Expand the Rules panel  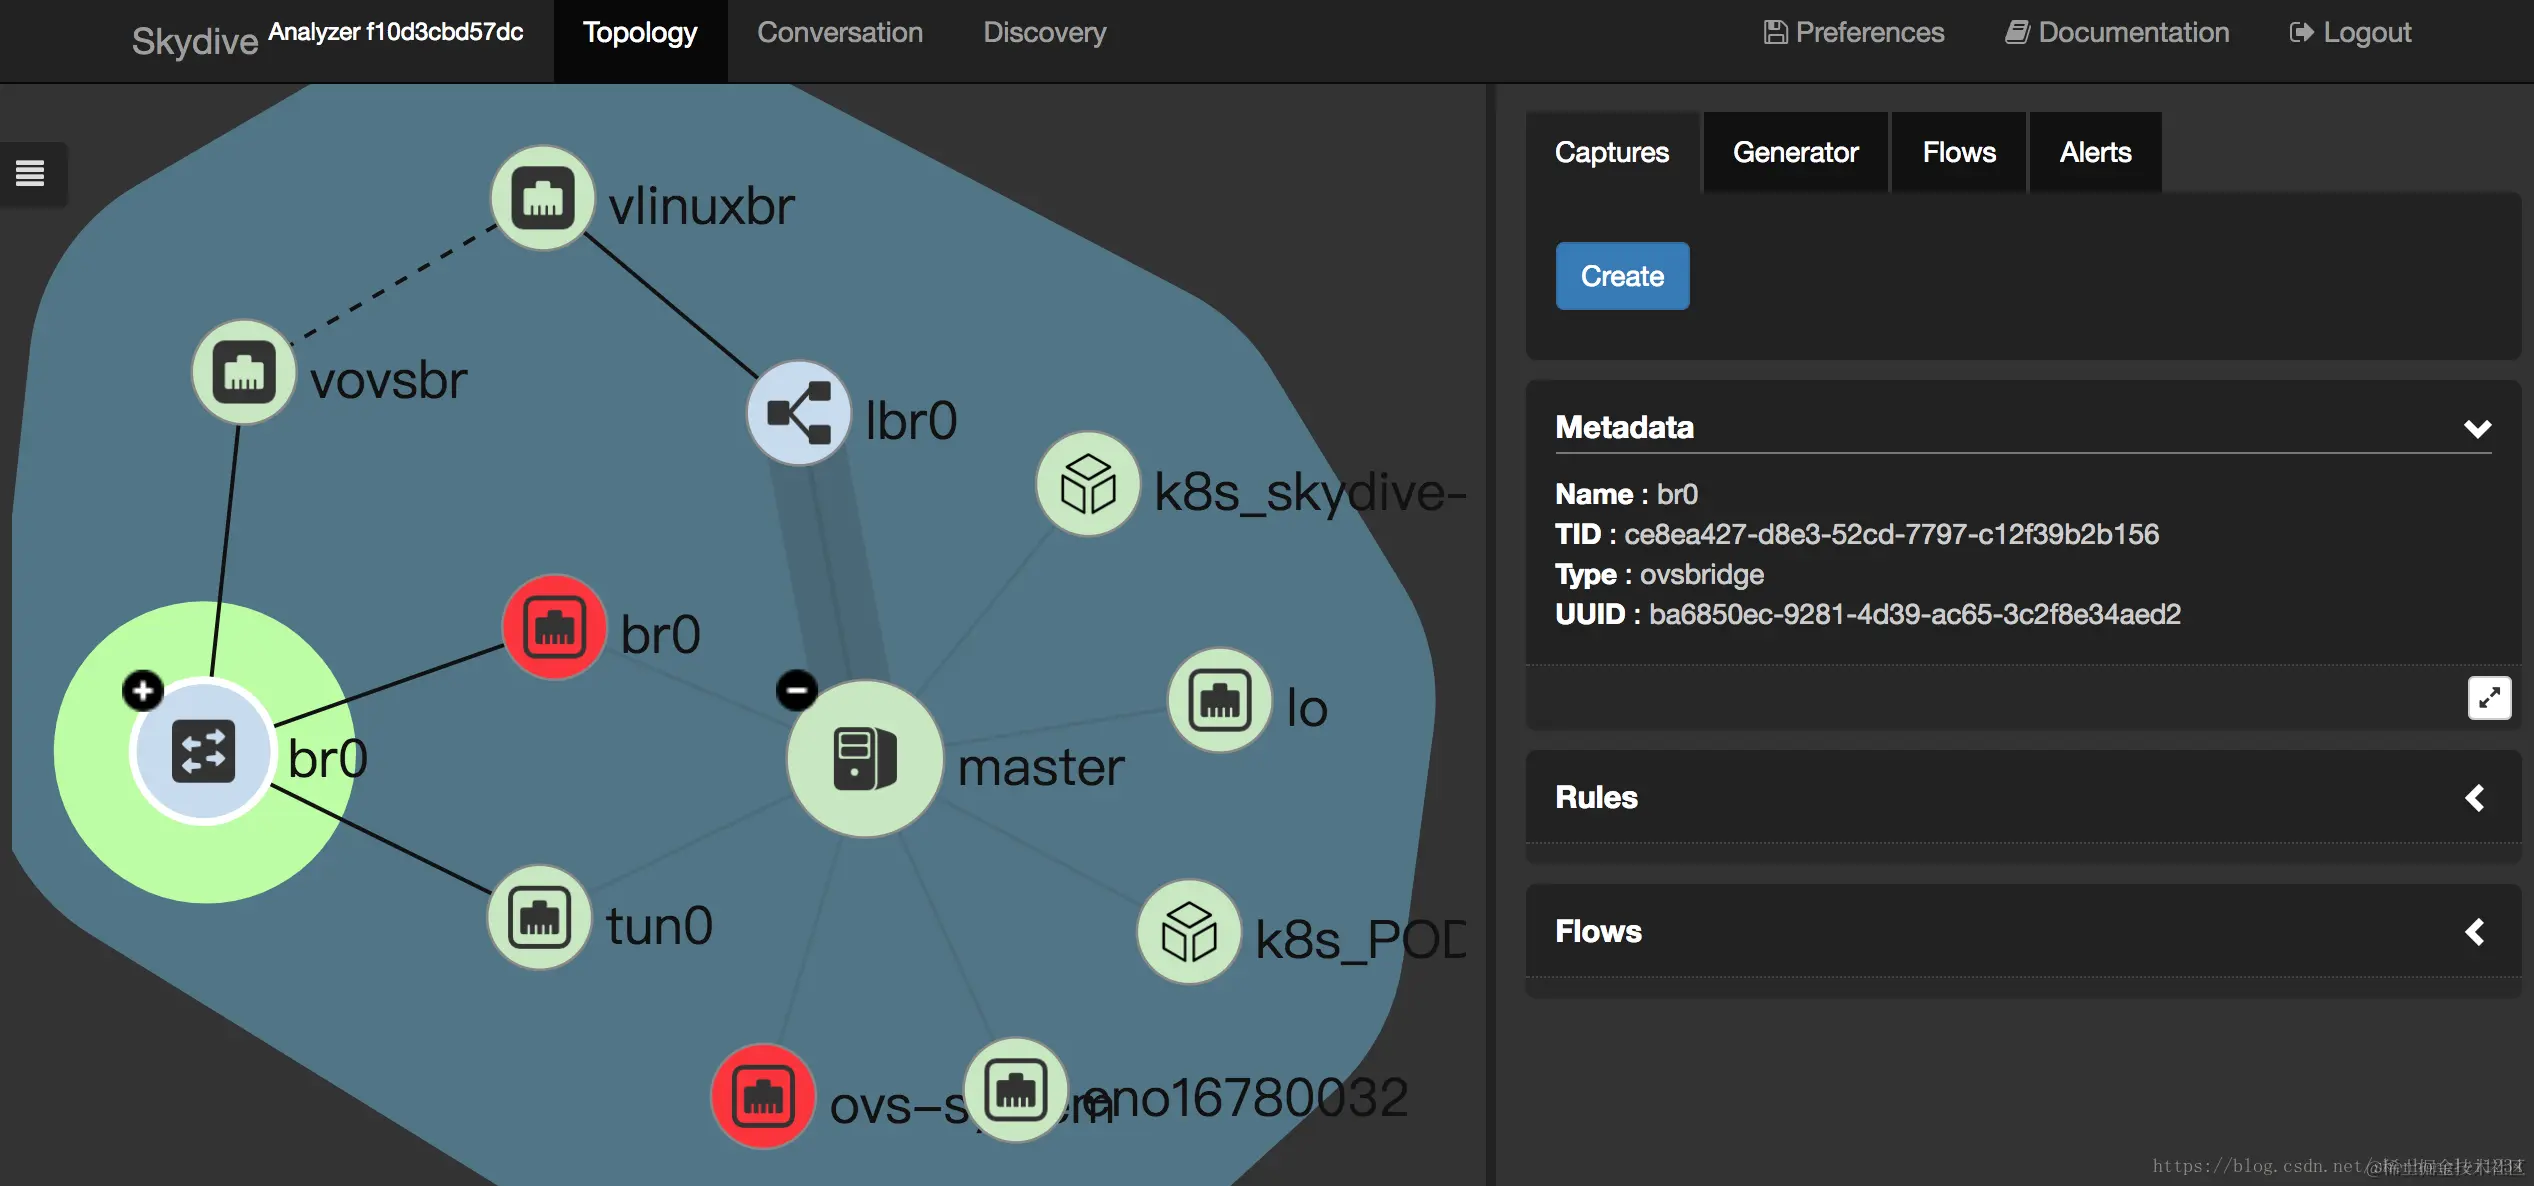click(x=2475, y=798)
